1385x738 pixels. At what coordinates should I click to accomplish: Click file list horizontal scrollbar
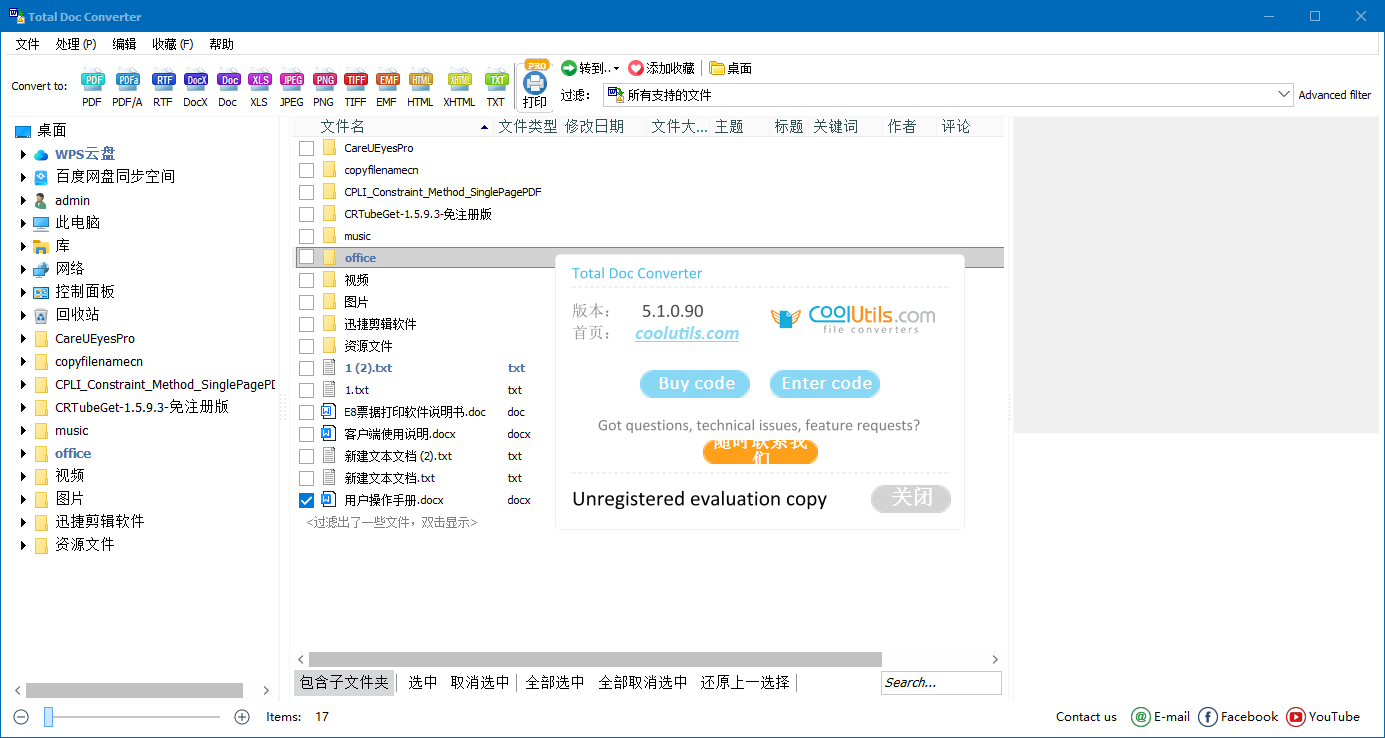tap(595, 659)
